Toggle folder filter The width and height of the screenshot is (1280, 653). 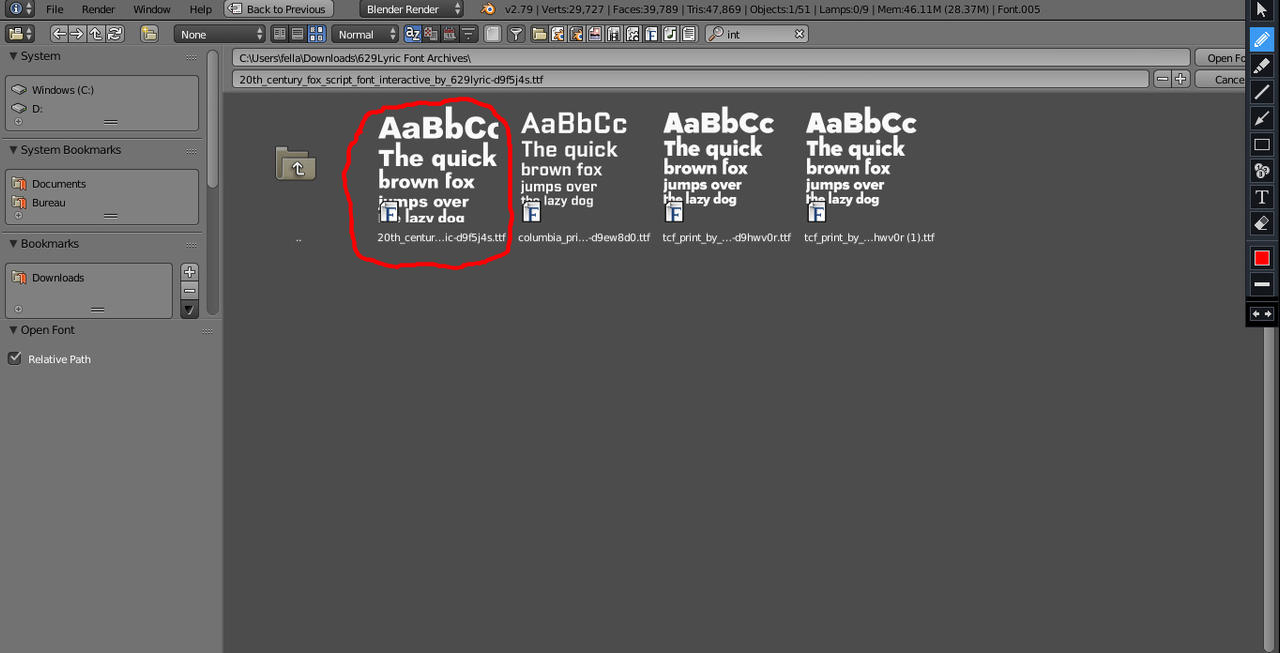tap(539, 34)
